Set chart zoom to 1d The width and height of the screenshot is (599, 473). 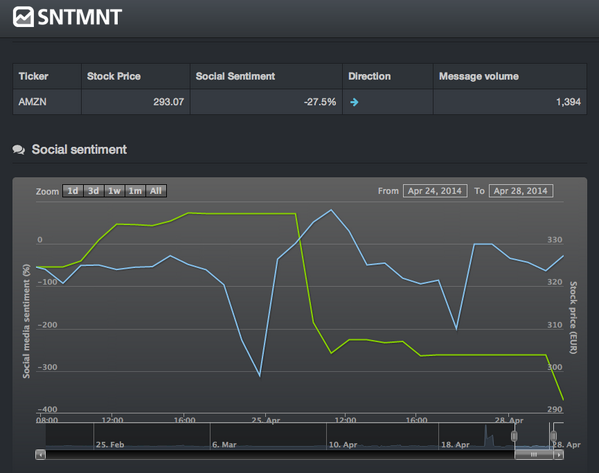[x=73, y=191]
